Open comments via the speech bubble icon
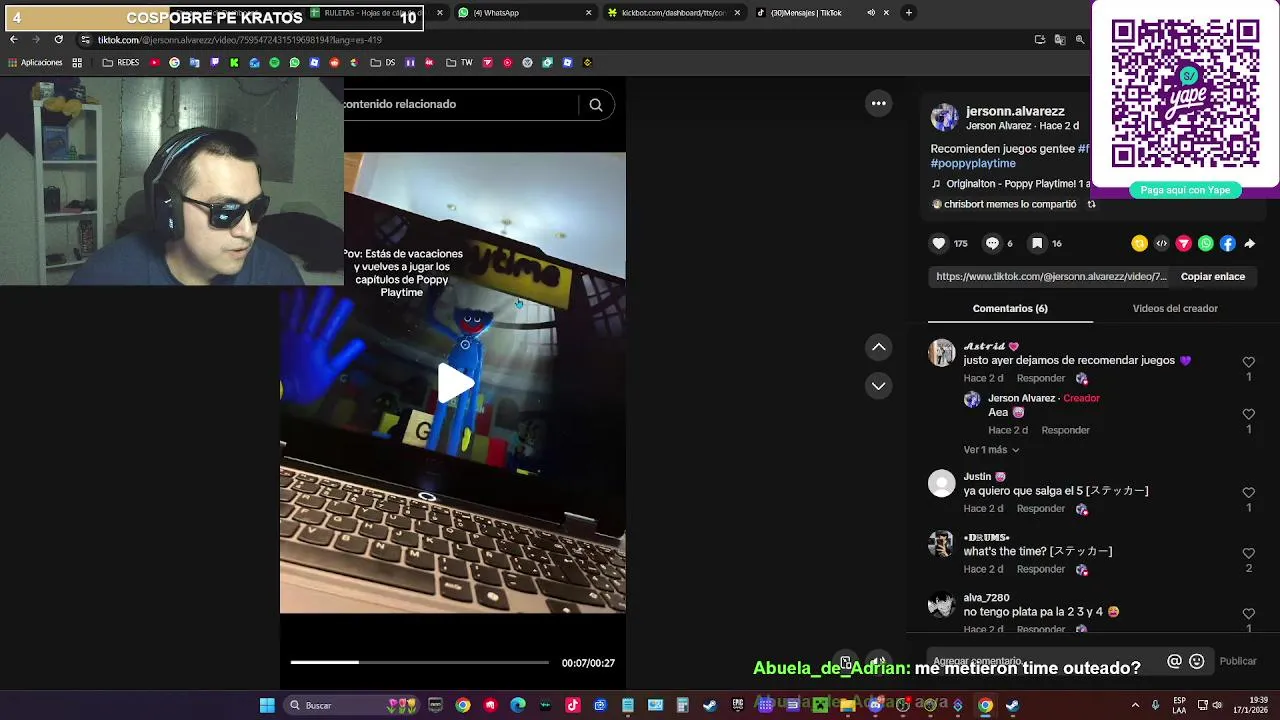Screen dimensions: 1280x720 [x=992, y=243]
